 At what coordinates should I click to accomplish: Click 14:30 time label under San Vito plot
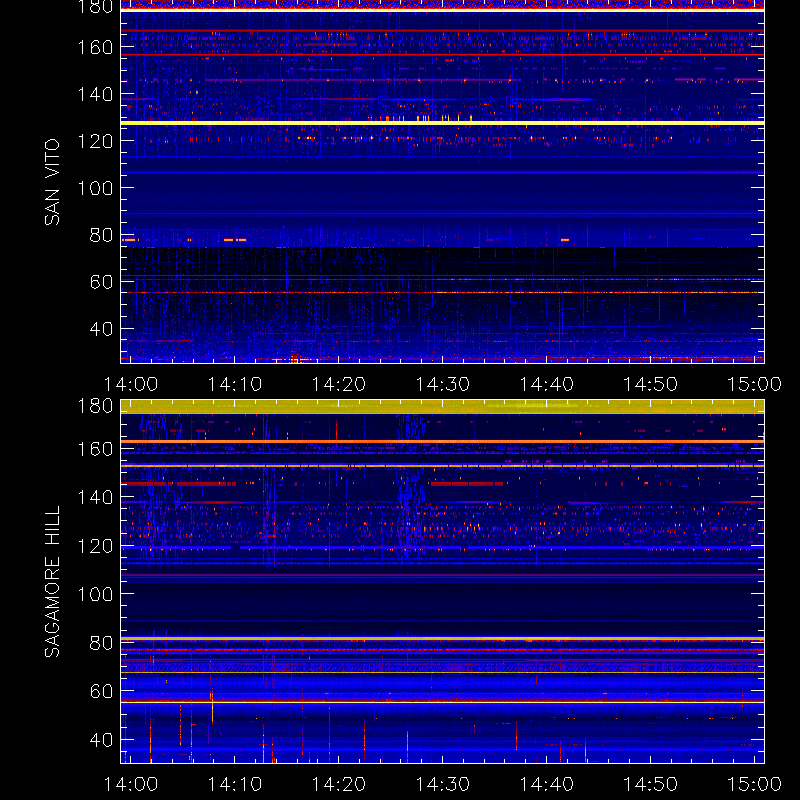(443, 384)
